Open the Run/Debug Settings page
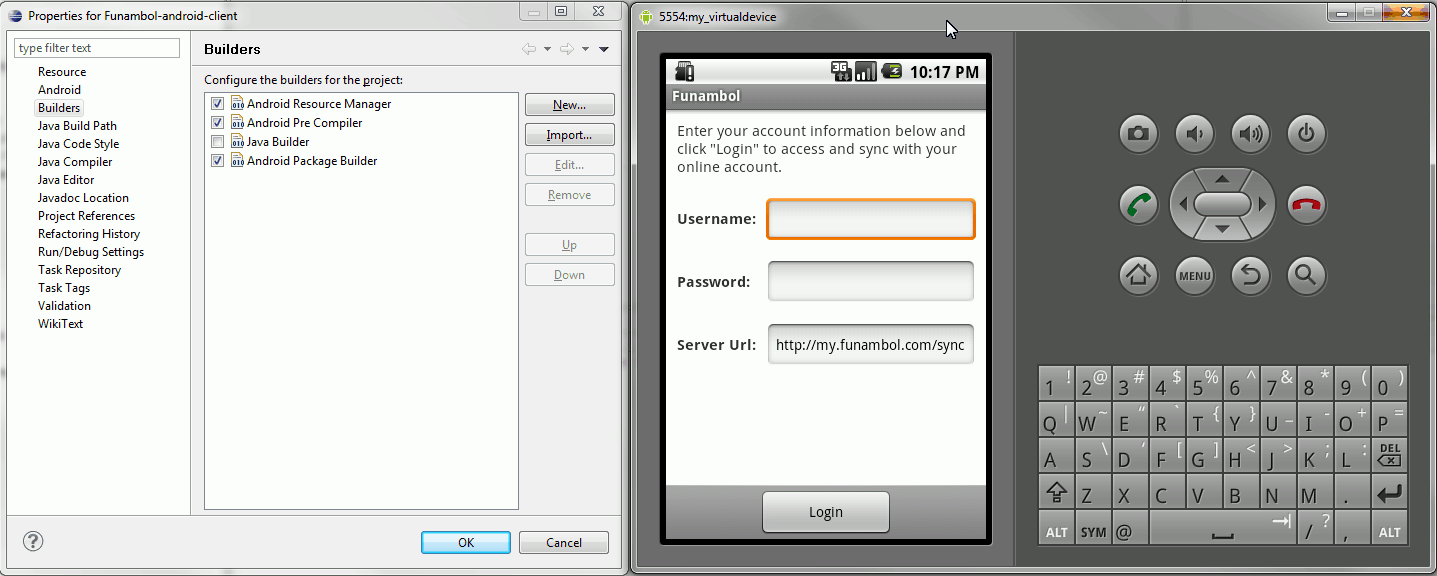1437x576 pixels. pyautogui.click(x=91, y=252)
